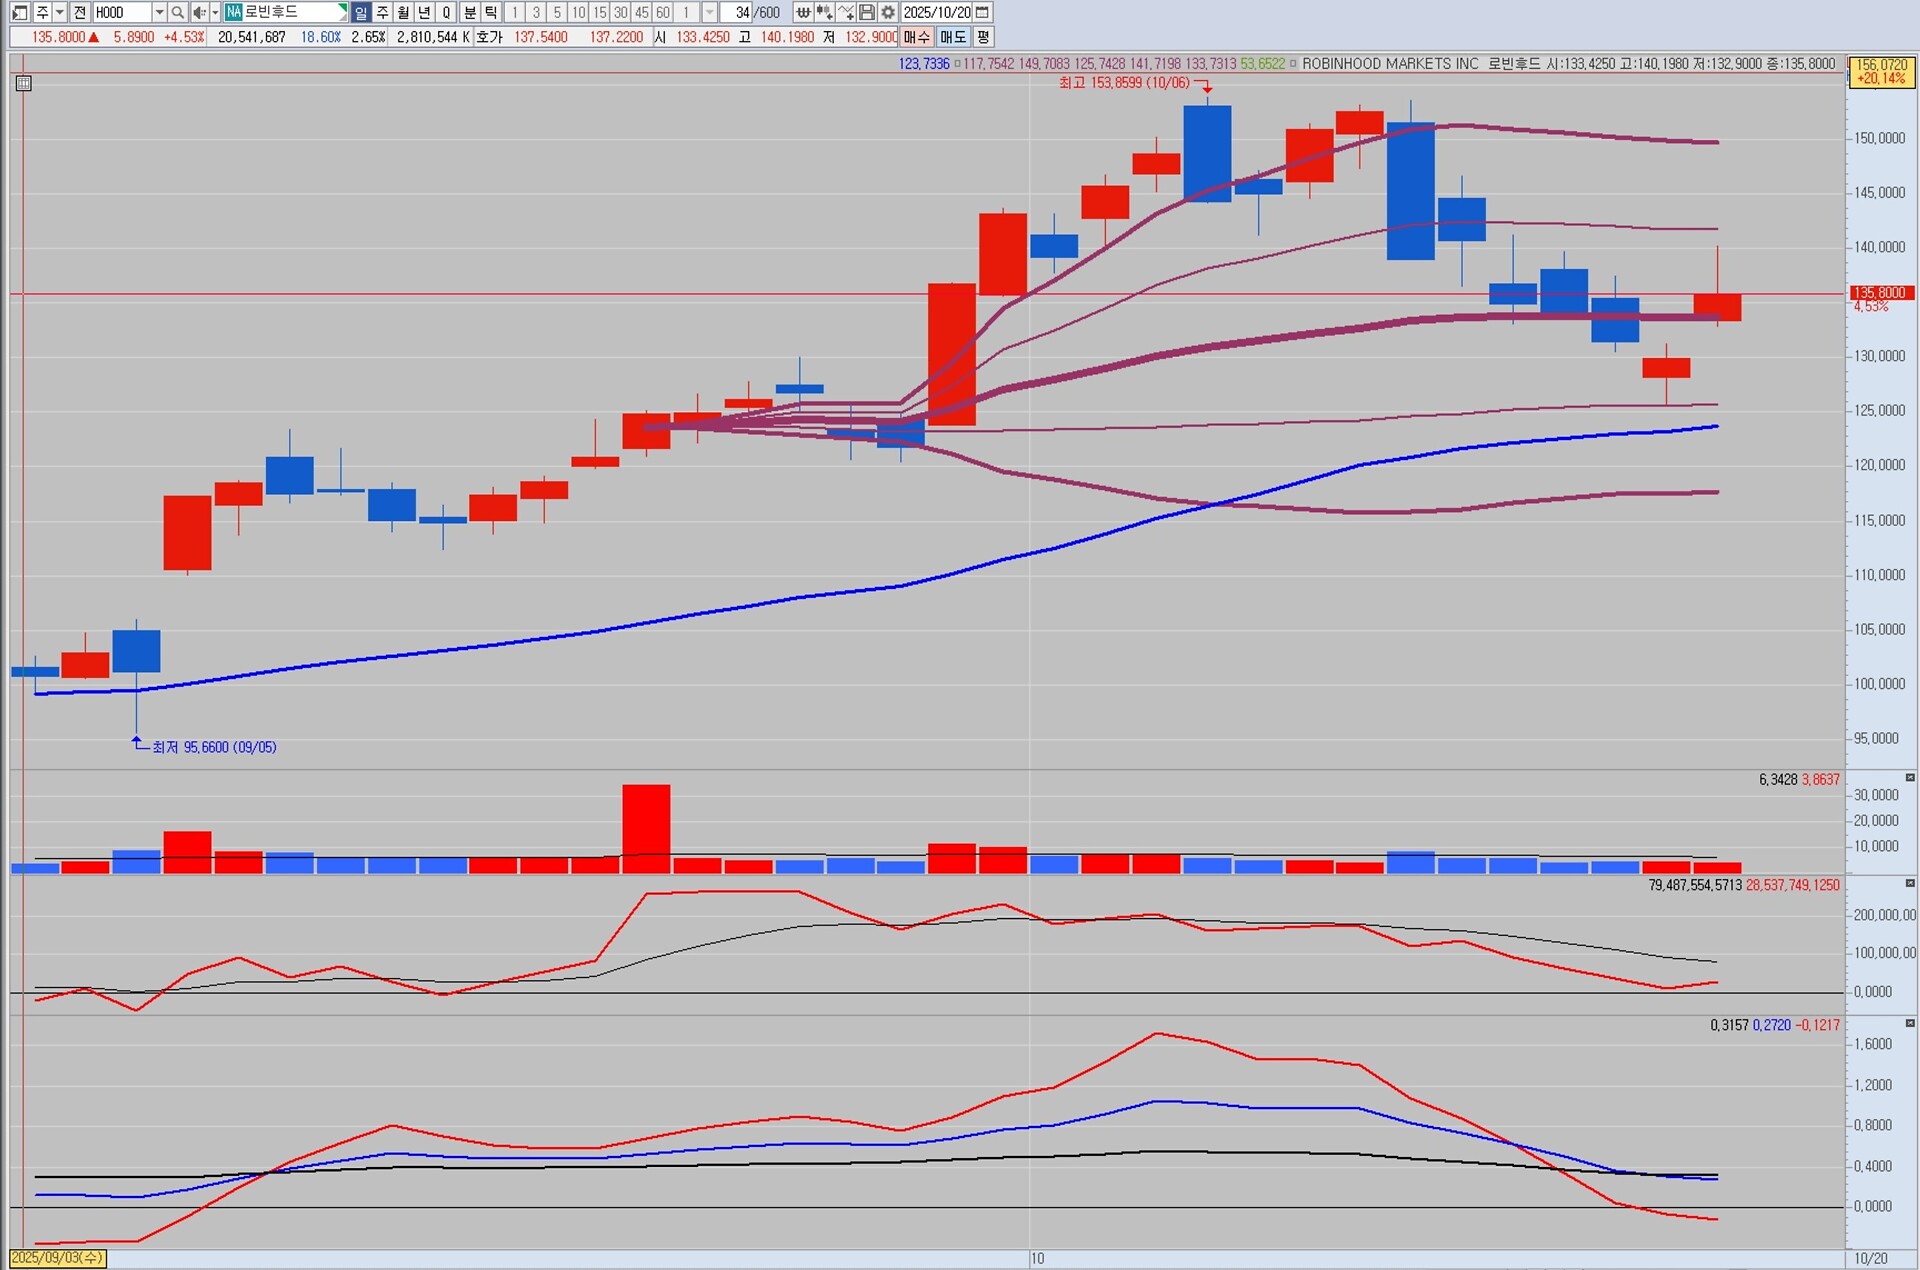1920x1270 pixels.
Task: Click the Won currency toggle icon
Action: pos(802,12)
